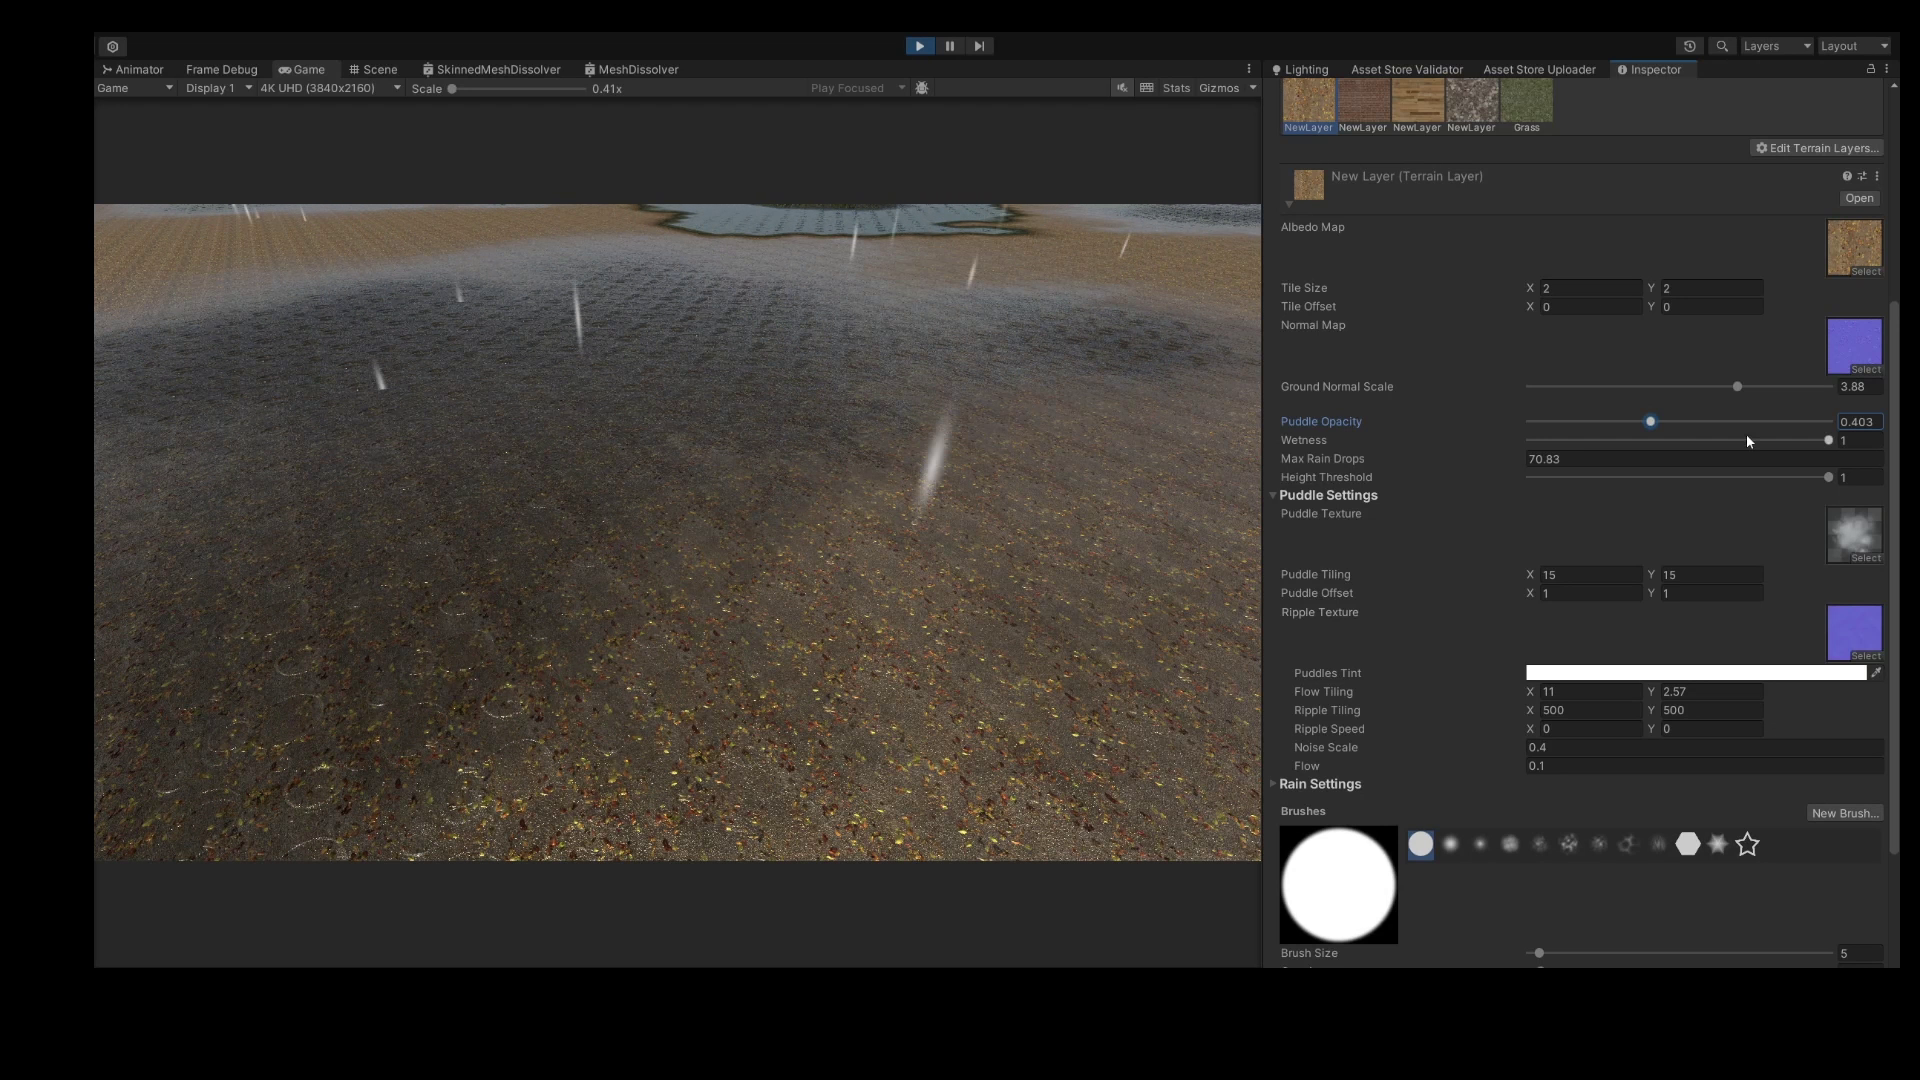Open the Gizmos dropdown arrow
Screen dimensions: 1920x1080
pos(1252,88)
